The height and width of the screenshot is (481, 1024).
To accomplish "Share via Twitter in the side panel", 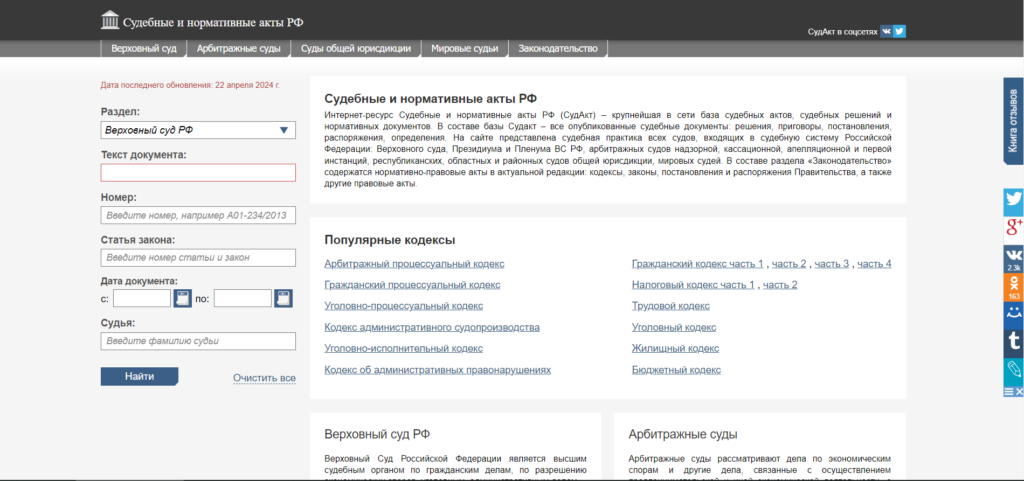I will point(1013,201).
